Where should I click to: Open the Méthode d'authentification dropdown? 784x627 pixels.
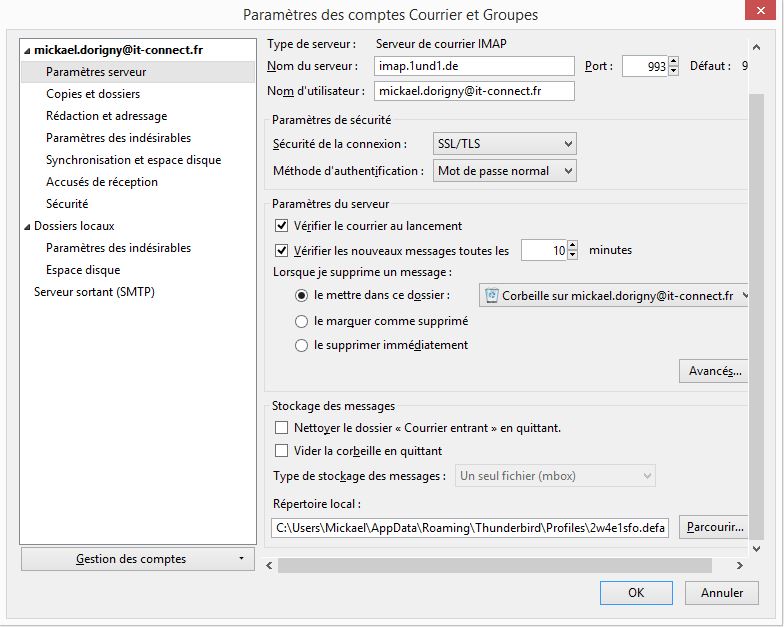click(x=504, y=171)
